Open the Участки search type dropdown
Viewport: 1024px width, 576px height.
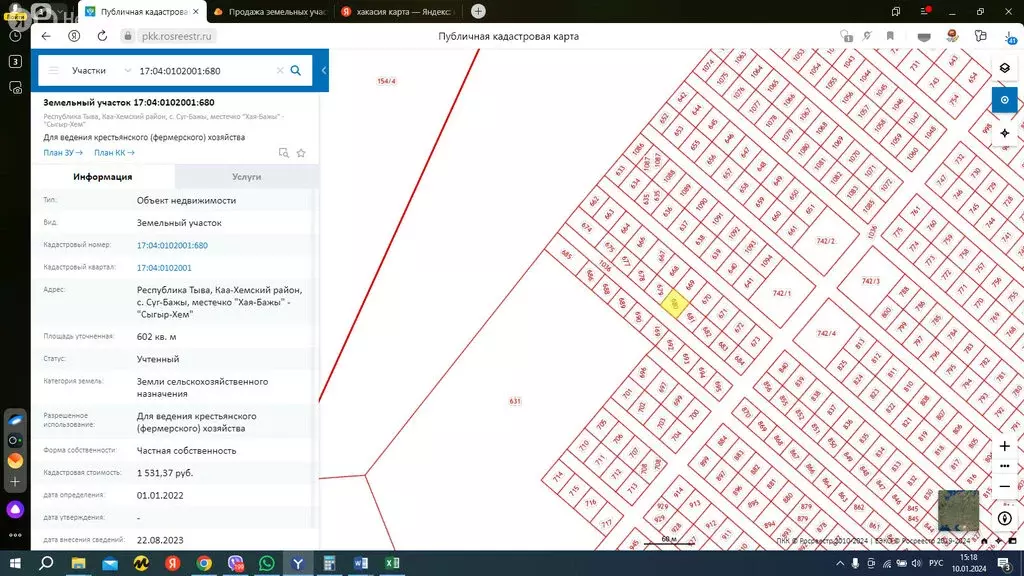(x=101, y=71)
